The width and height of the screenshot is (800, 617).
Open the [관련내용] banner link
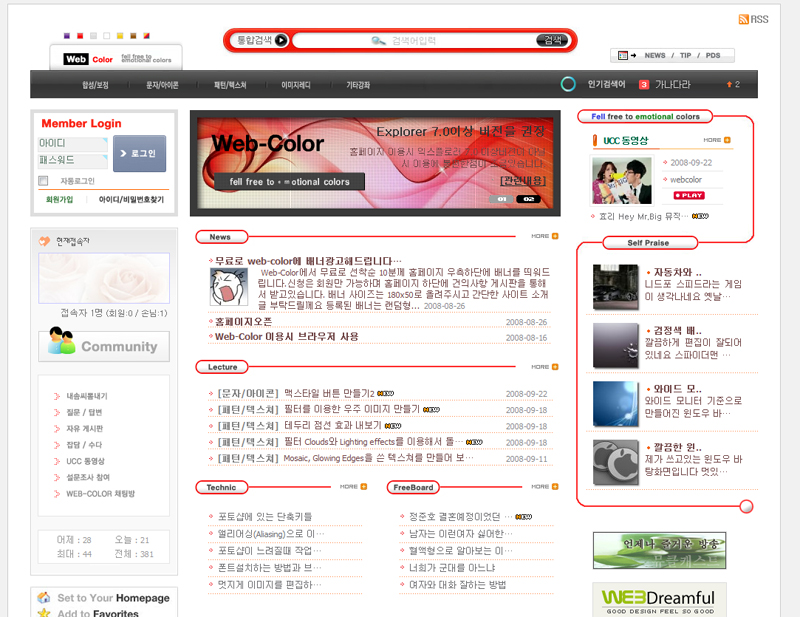522,181
